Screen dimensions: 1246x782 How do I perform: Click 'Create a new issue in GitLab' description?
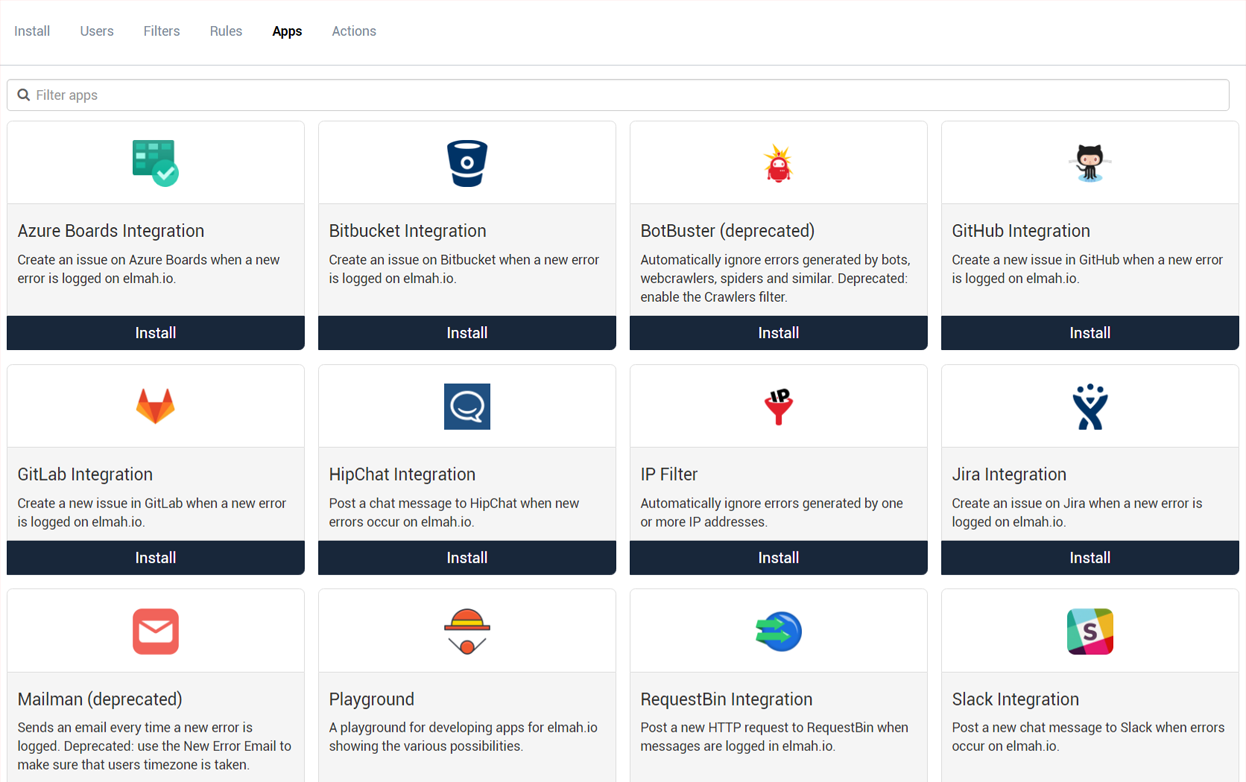click(152, 512)
